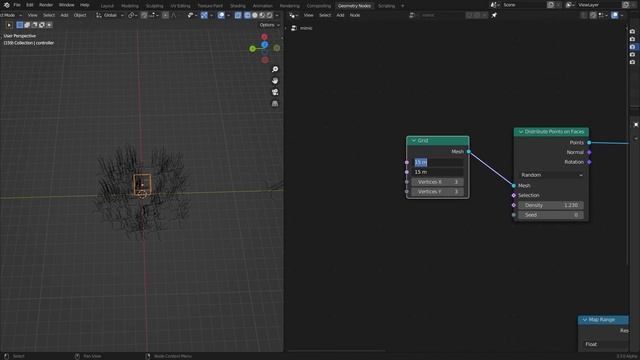Viewport: 640px width, 360px height.
Task: Toggle the node tree pin icon
Action: coord(494,15)
